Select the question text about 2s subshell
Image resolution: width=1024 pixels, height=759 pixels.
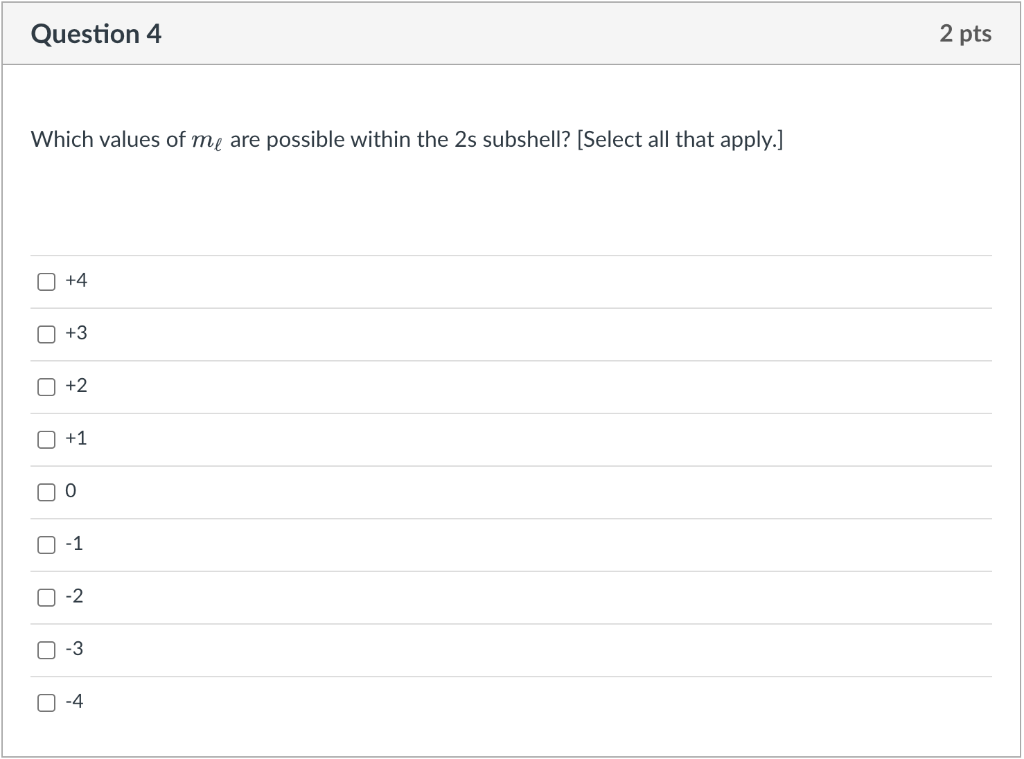(406, 139)
